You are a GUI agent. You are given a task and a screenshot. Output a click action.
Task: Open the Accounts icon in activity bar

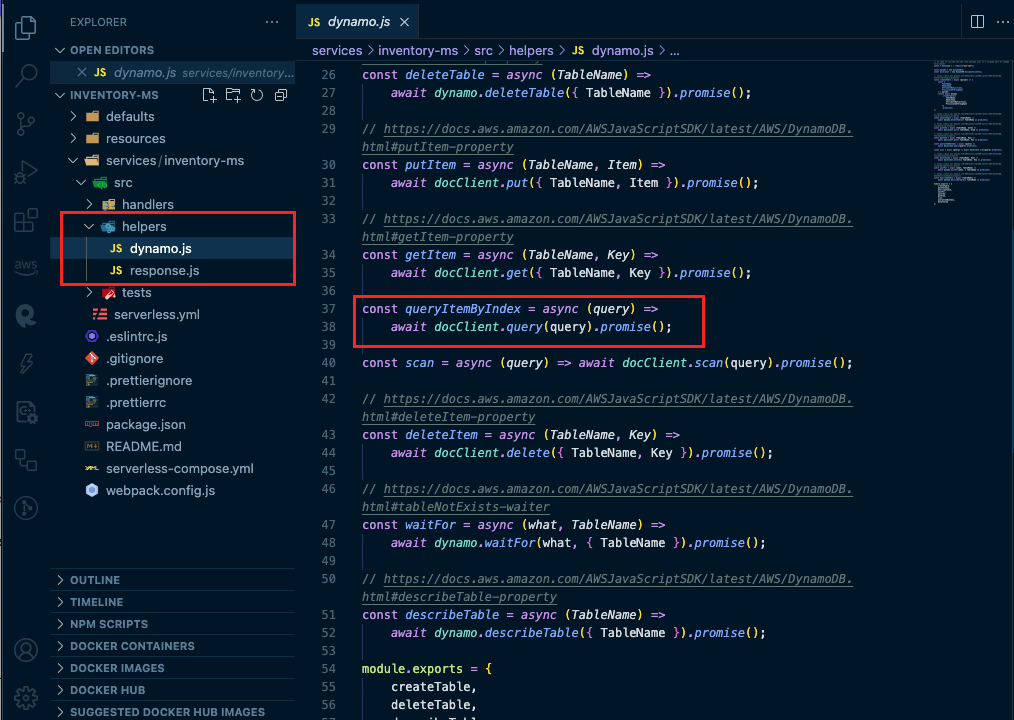[x=26, y=650]
